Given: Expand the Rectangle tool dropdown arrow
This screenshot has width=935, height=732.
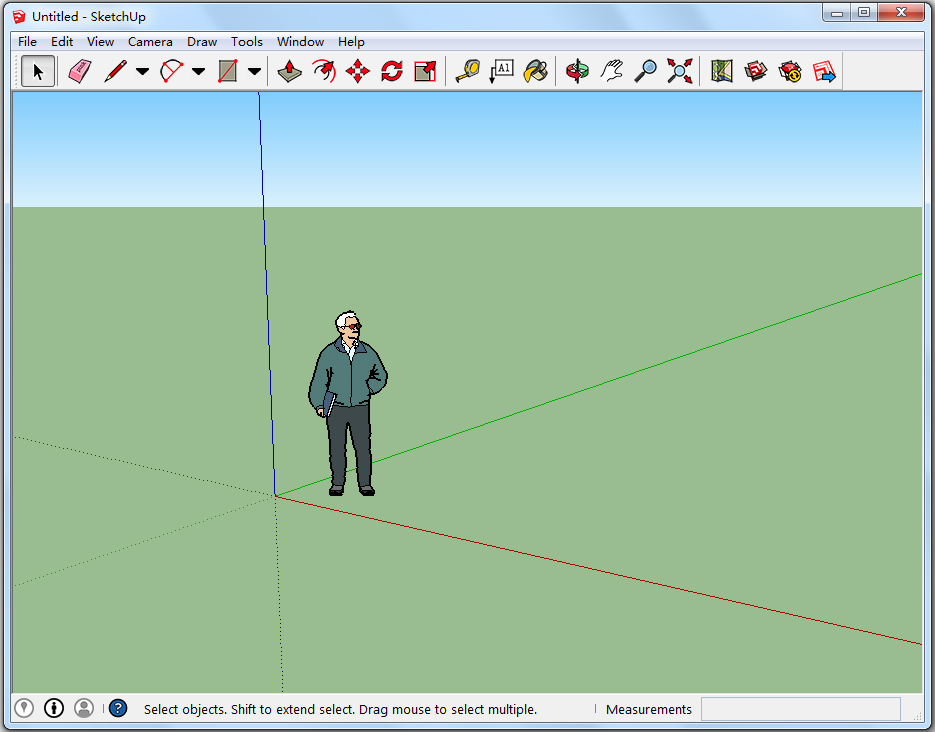Looking at the screenshot, I should point(254,71).
